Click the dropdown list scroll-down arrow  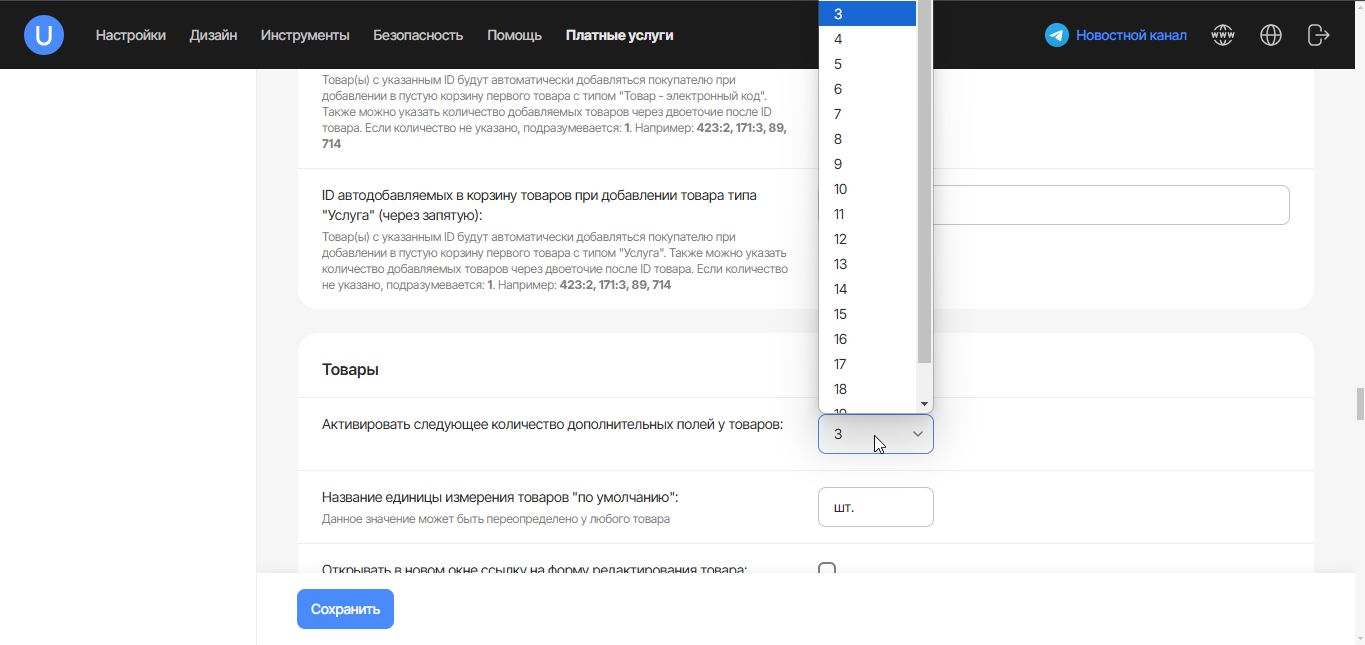(924, 404)
